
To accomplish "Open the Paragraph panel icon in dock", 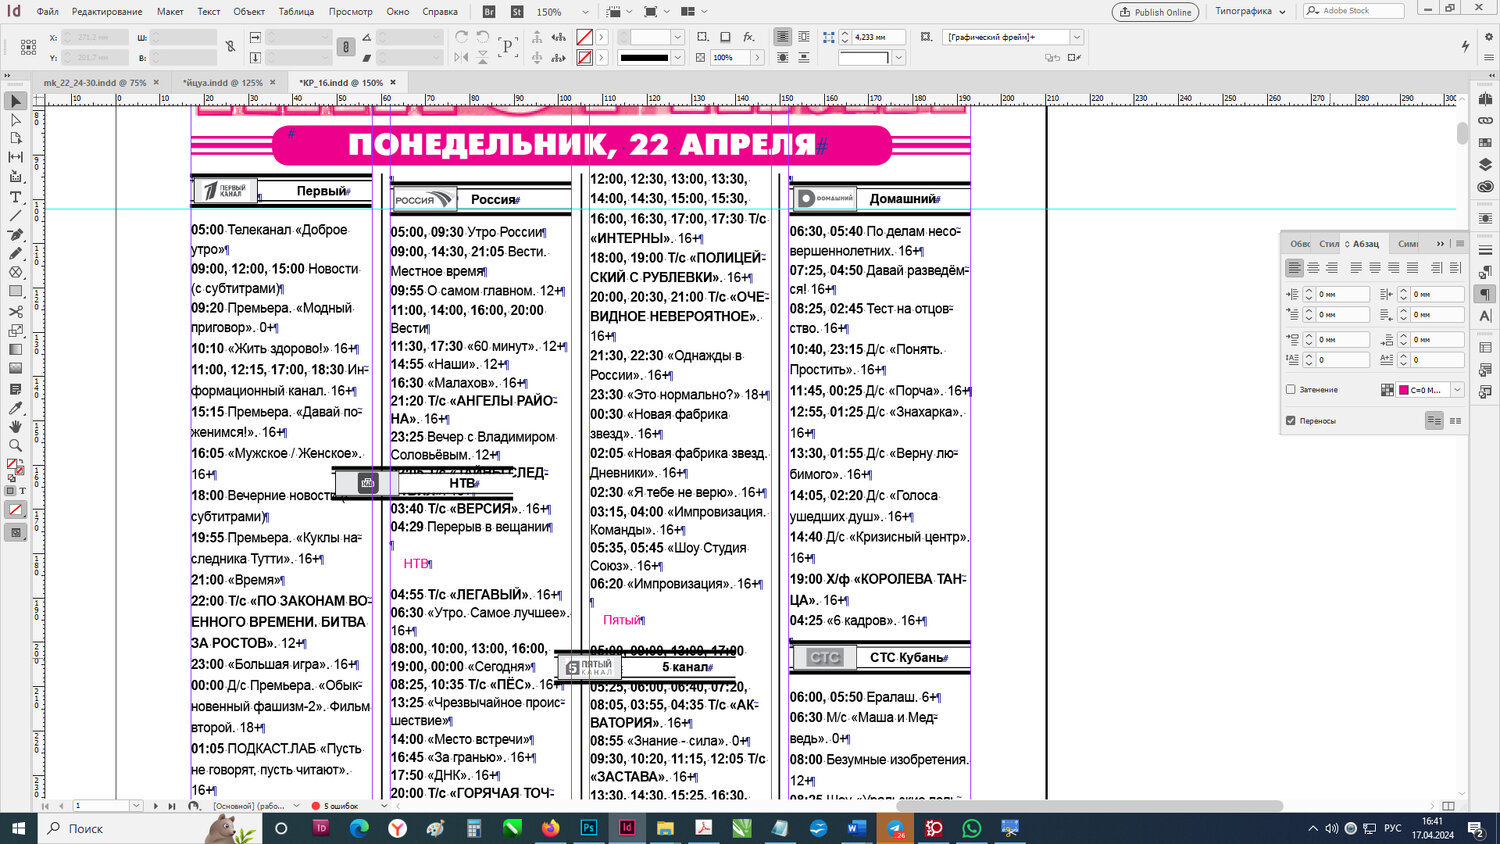I will pyautogui.click(x=1485, y=294).
